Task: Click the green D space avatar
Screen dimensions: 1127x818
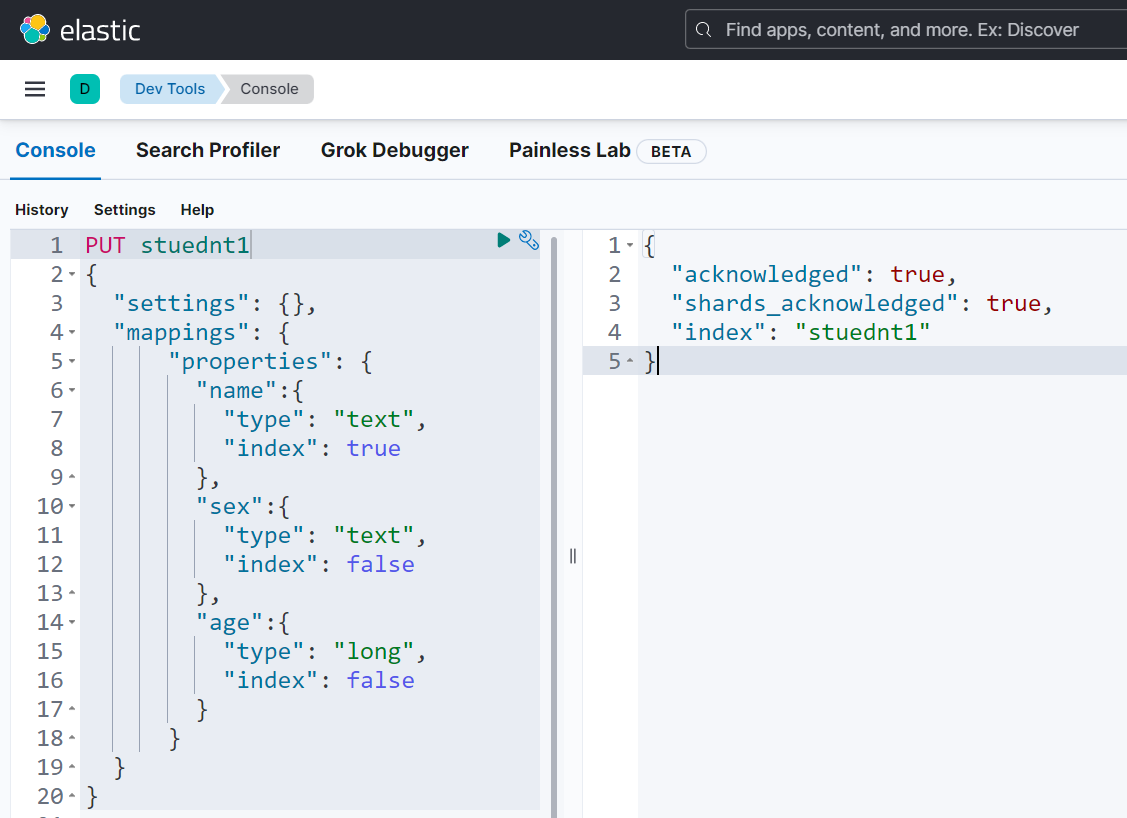Action: [85, 89]
